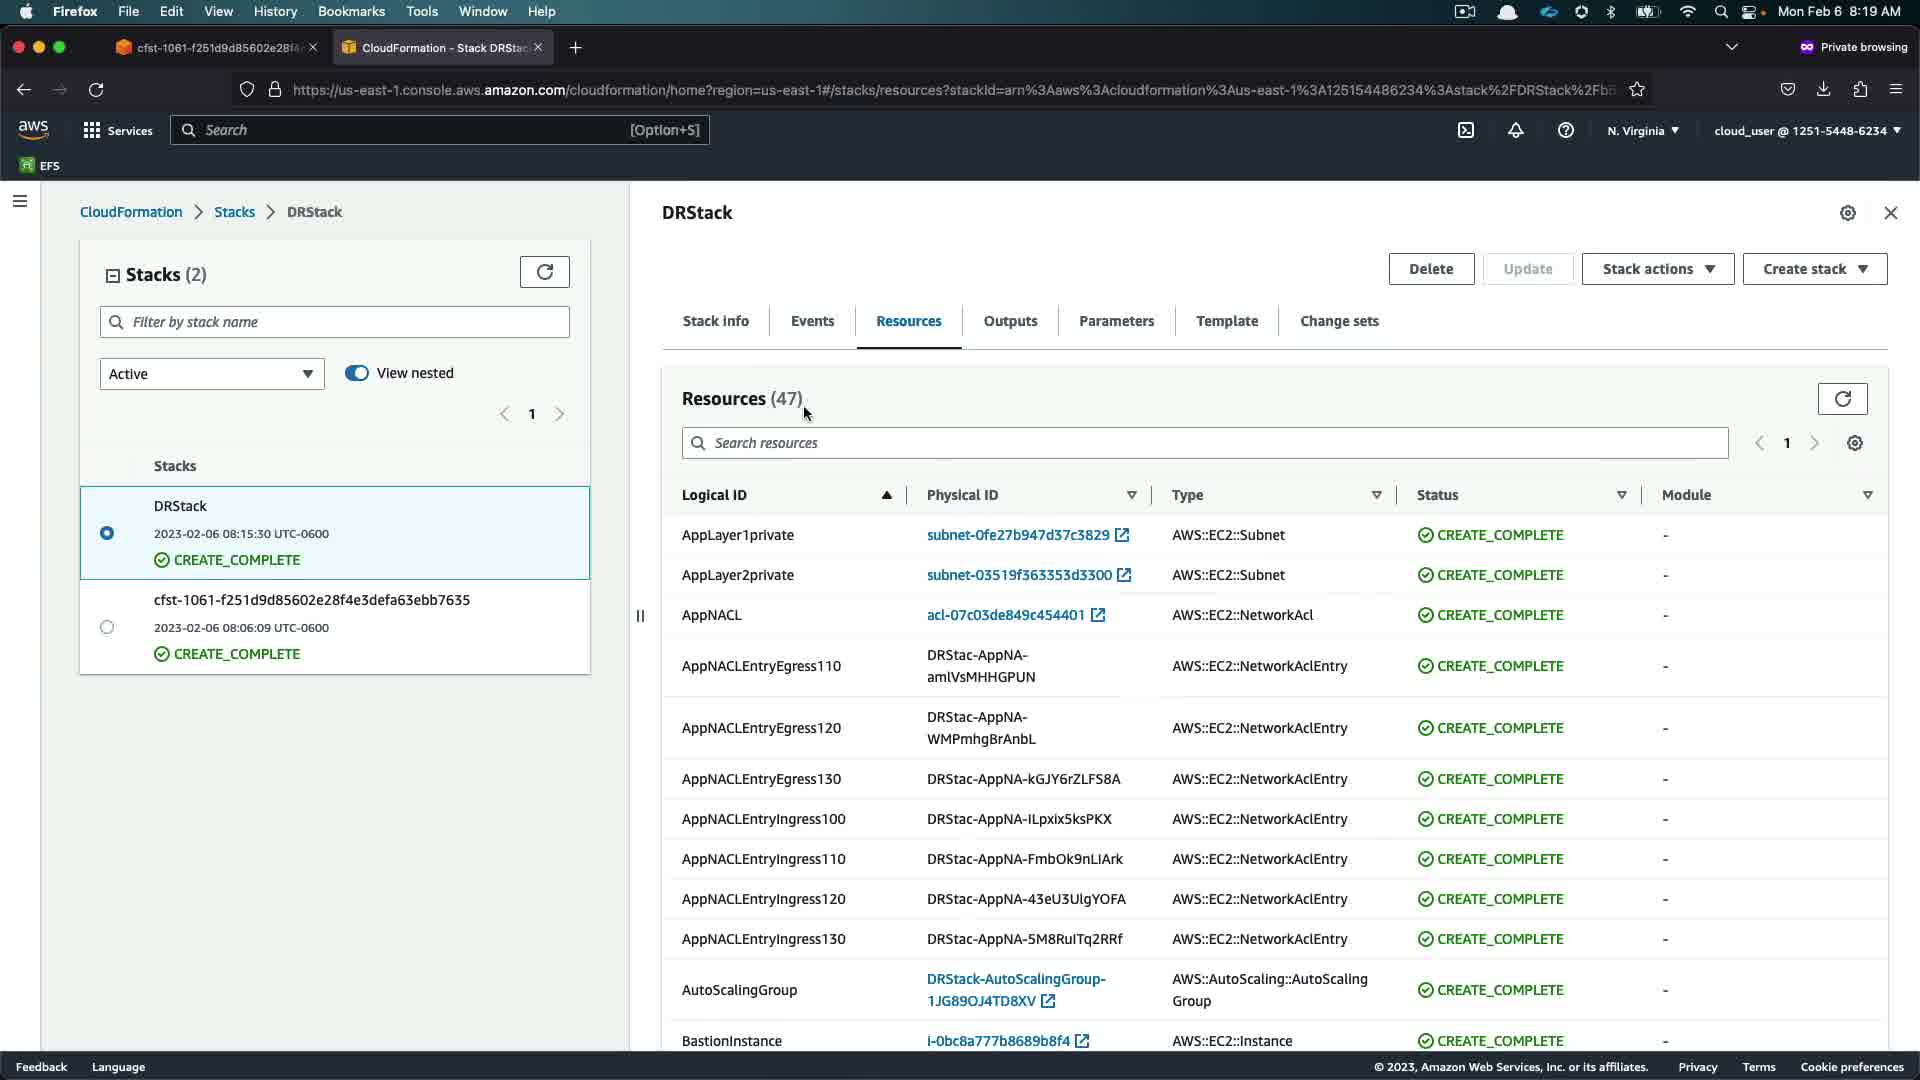The height and width of the screenshot is (1080, 1920).
Task: Switch to the Template tab
Action: click(x=1227, y=321)
